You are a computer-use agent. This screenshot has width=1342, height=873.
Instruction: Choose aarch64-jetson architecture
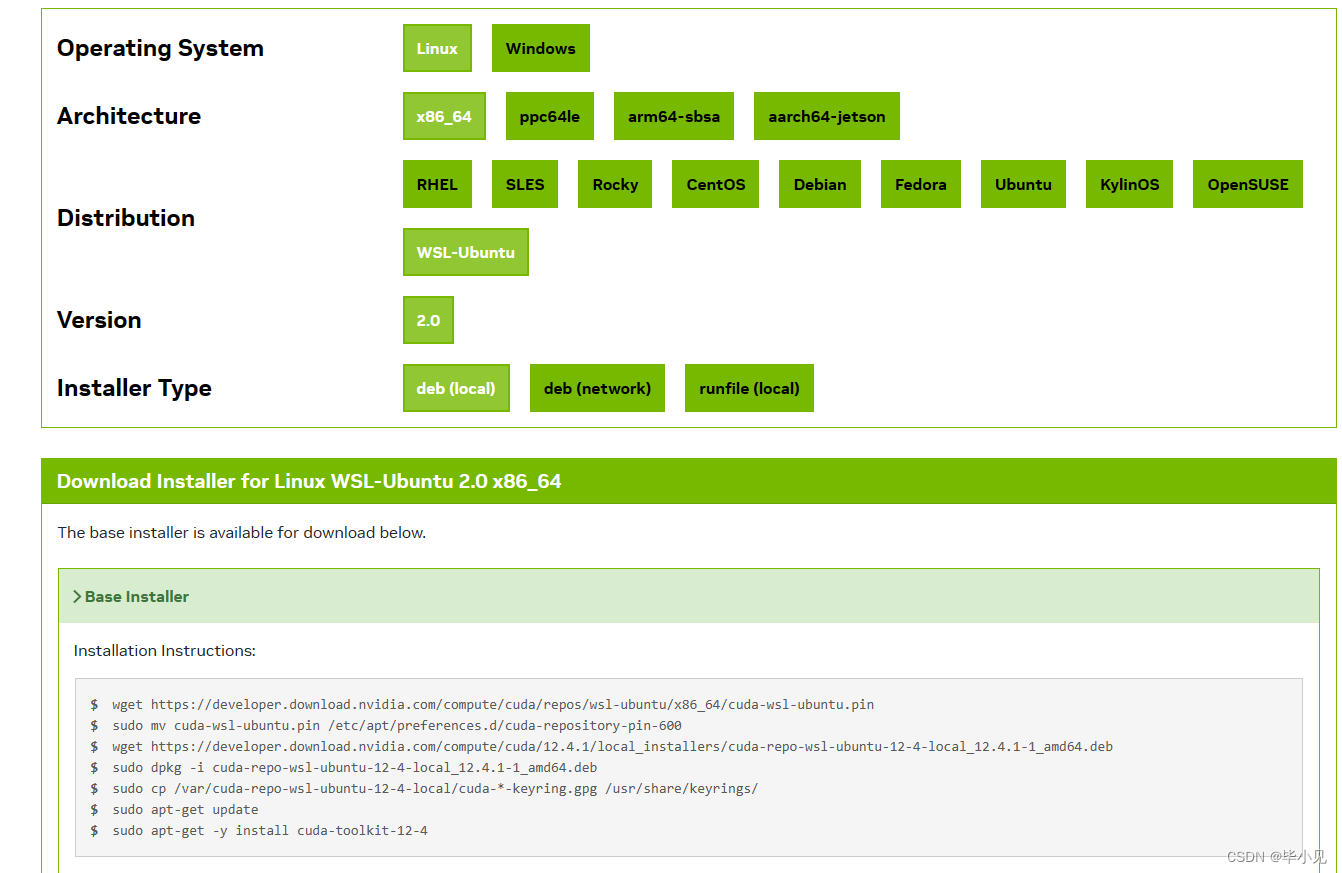coord(827,116)
